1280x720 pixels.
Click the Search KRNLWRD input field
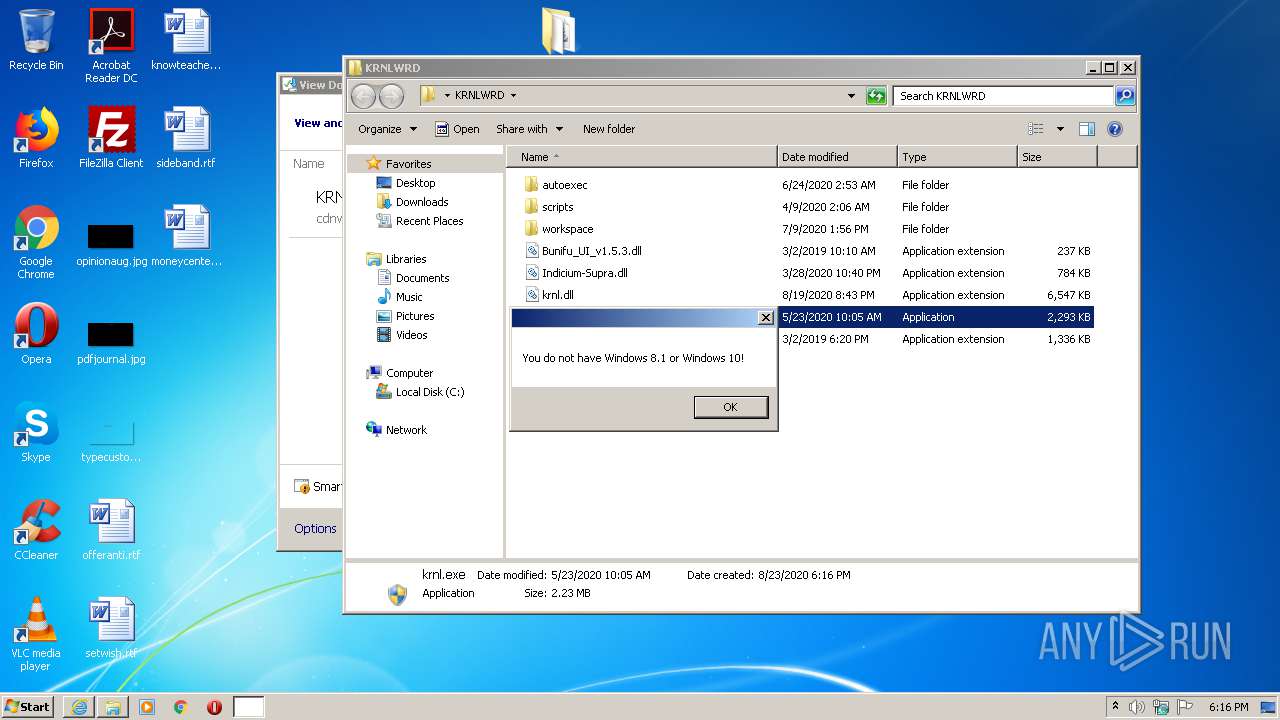tap(1003, 96)
